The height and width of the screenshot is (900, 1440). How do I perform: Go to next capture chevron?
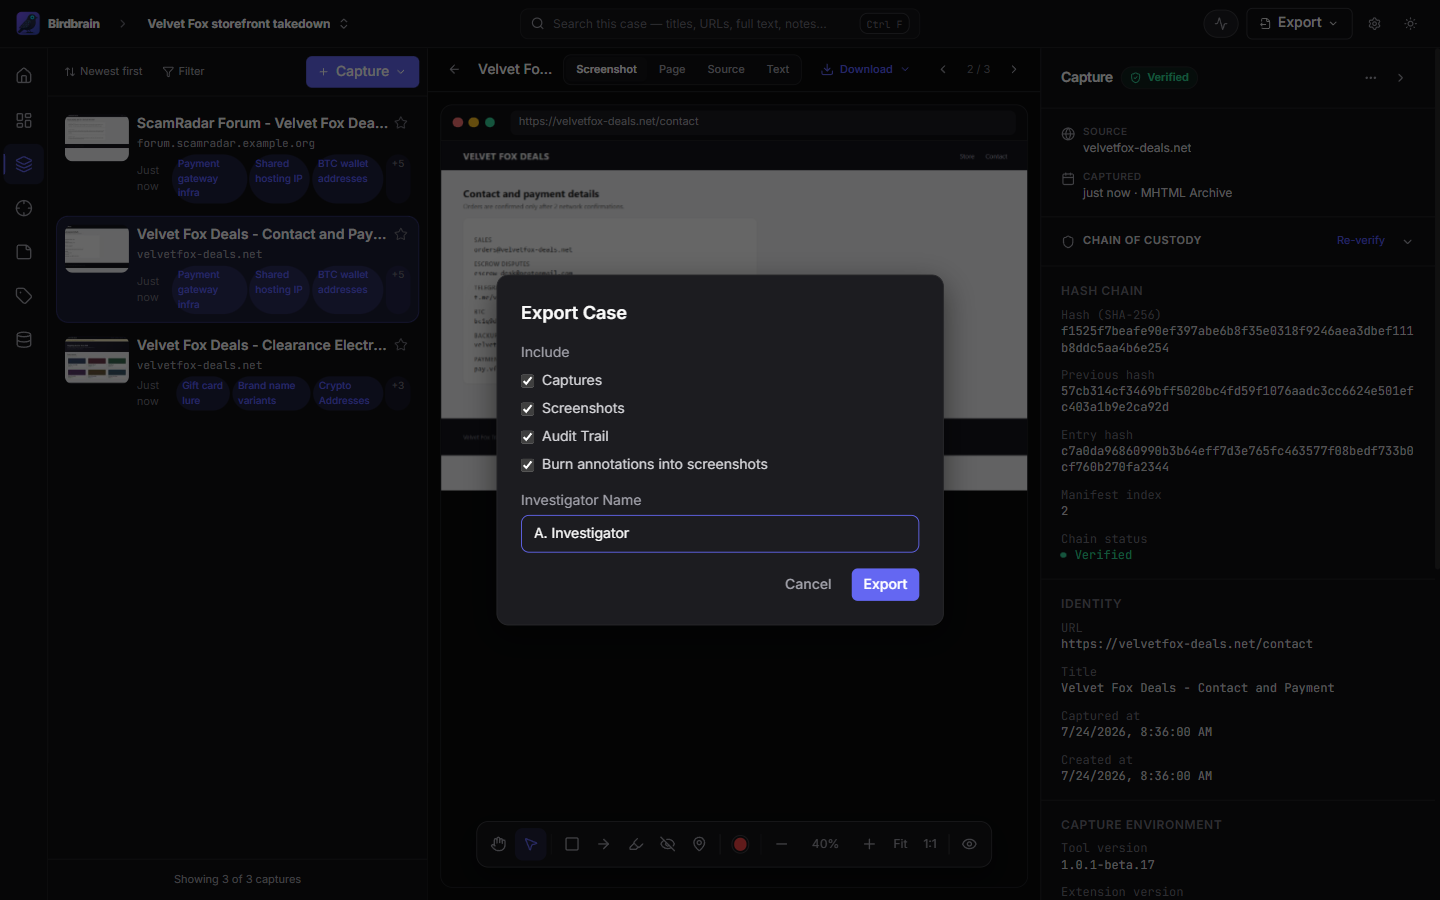point(1014,69)
